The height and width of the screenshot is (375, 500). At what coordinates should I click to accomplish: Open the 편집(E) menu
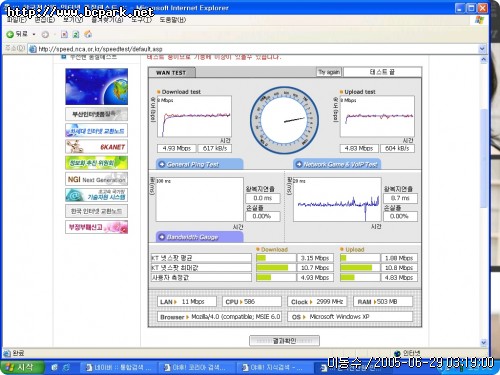[45, 20]
